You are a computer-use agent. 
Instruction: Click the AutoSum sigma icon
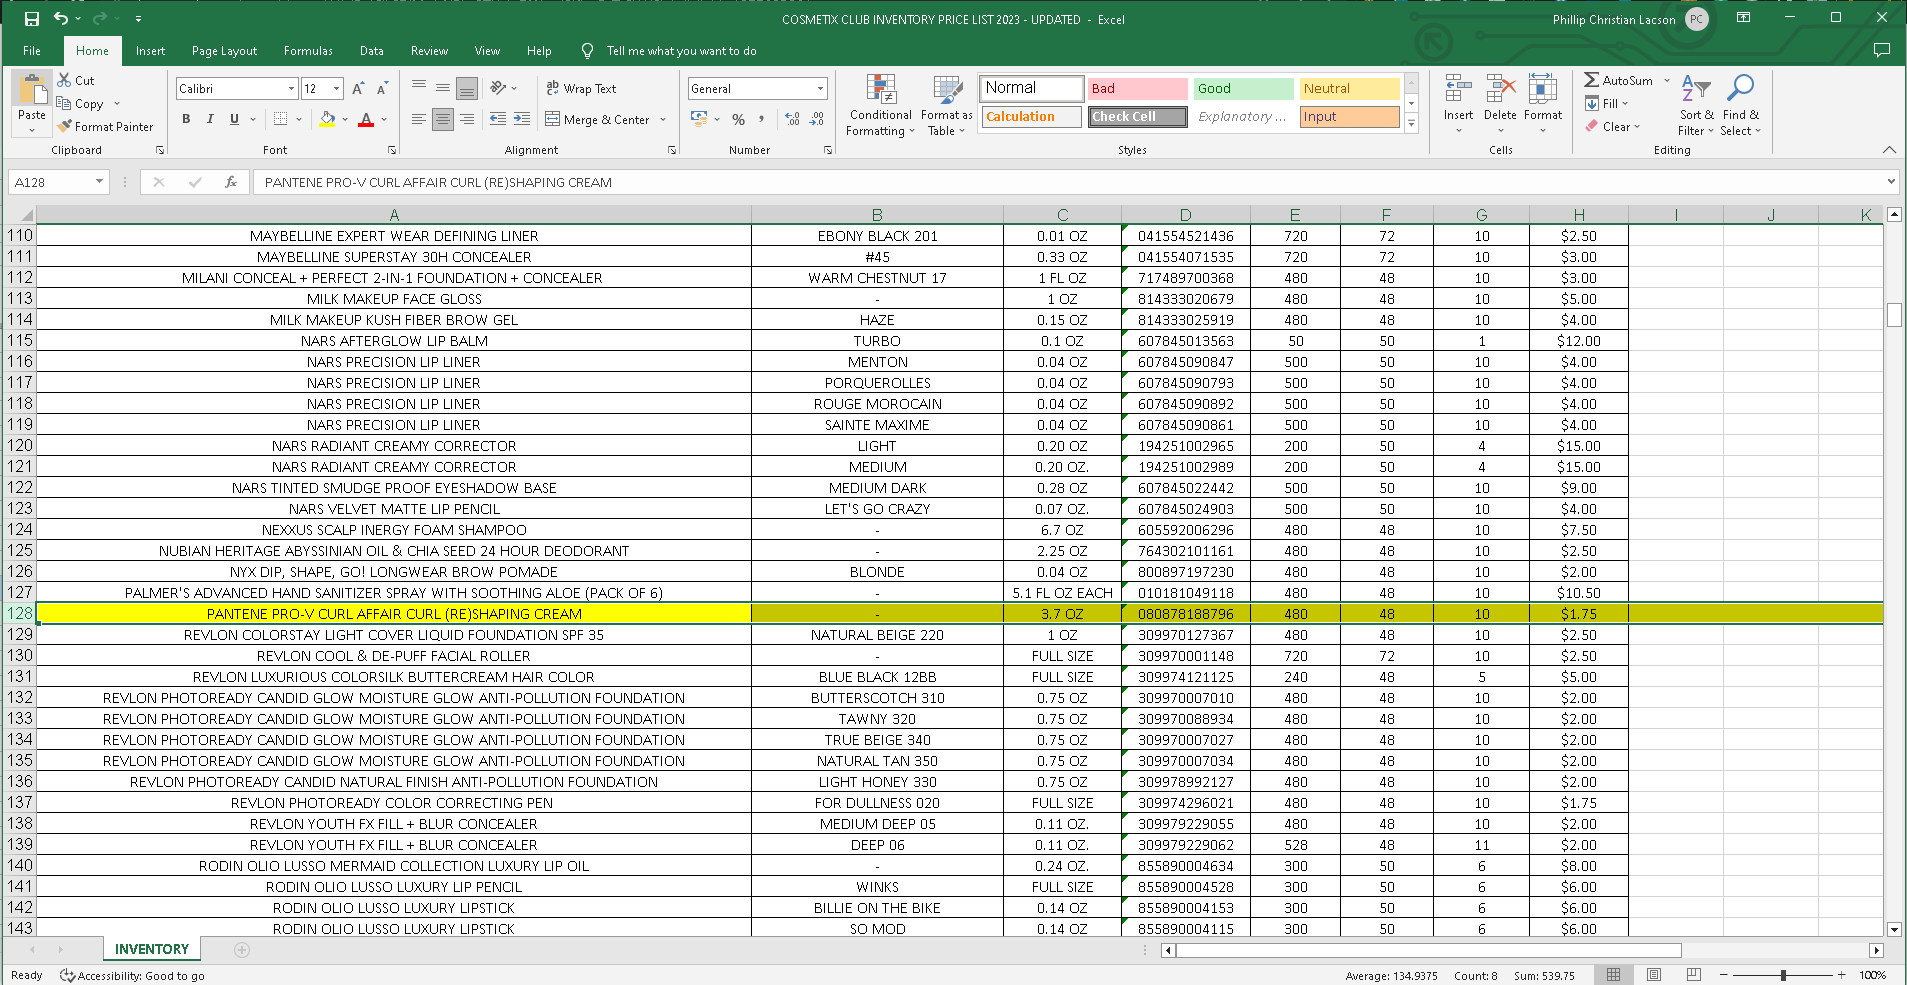(x=1592, y=80)
